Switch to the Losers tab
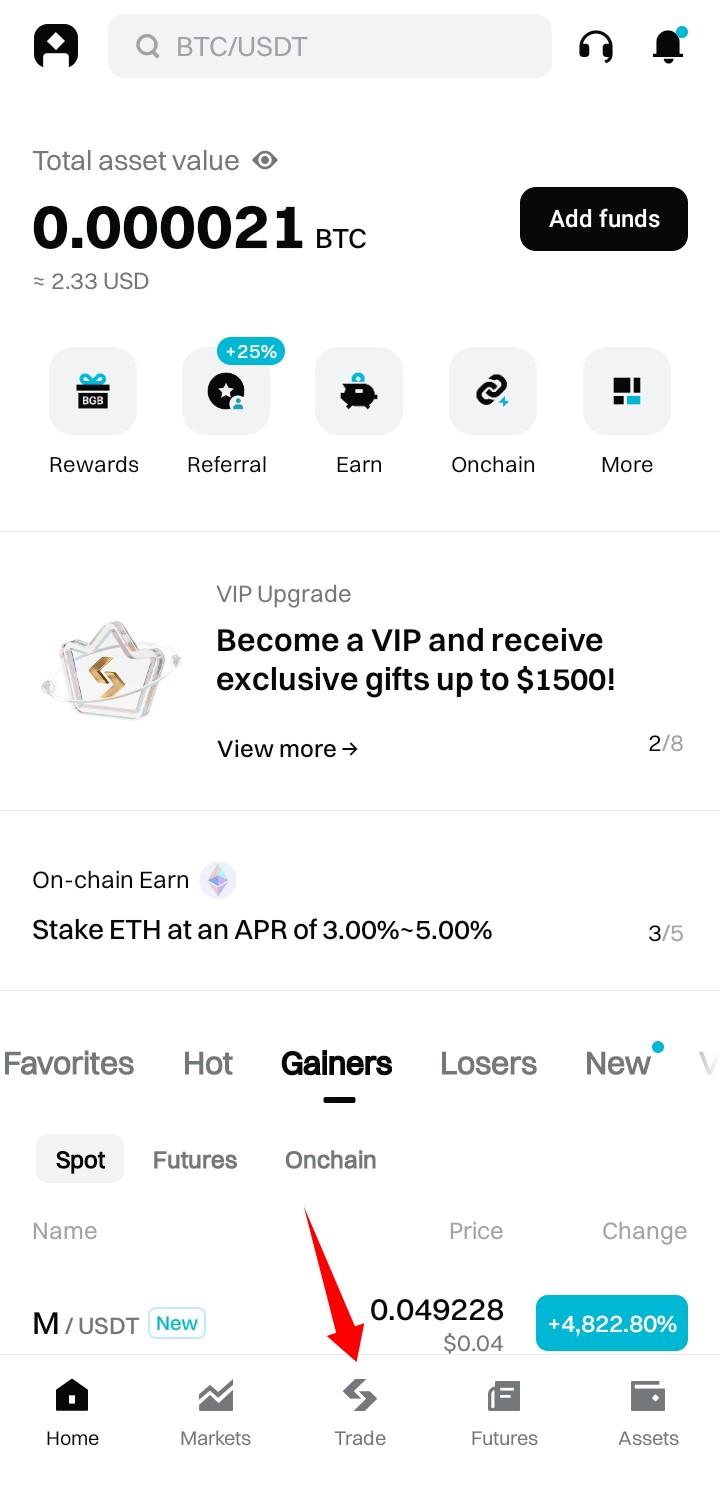The height and width of the screenshot is (1487, 720). [x=488, y=1063]
